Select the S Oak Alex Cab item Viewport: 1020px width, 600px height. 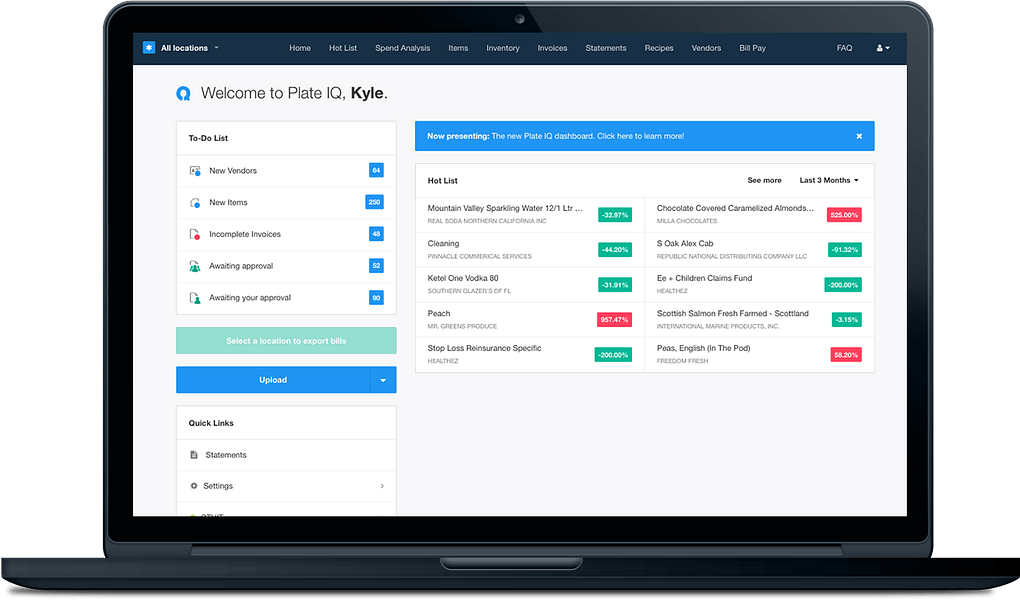coord(759,250)
